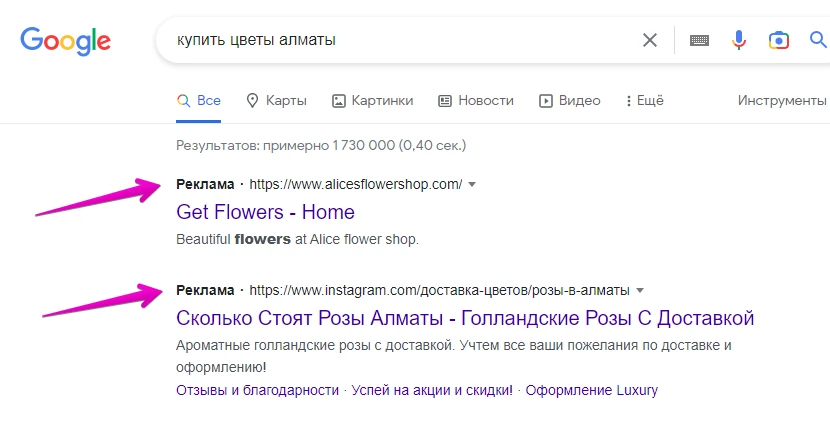The height and width of the screenshot is (430, 830).
Task: Click the https://www.alicesflowershop.com/ URL text
Action: [356, 184]
